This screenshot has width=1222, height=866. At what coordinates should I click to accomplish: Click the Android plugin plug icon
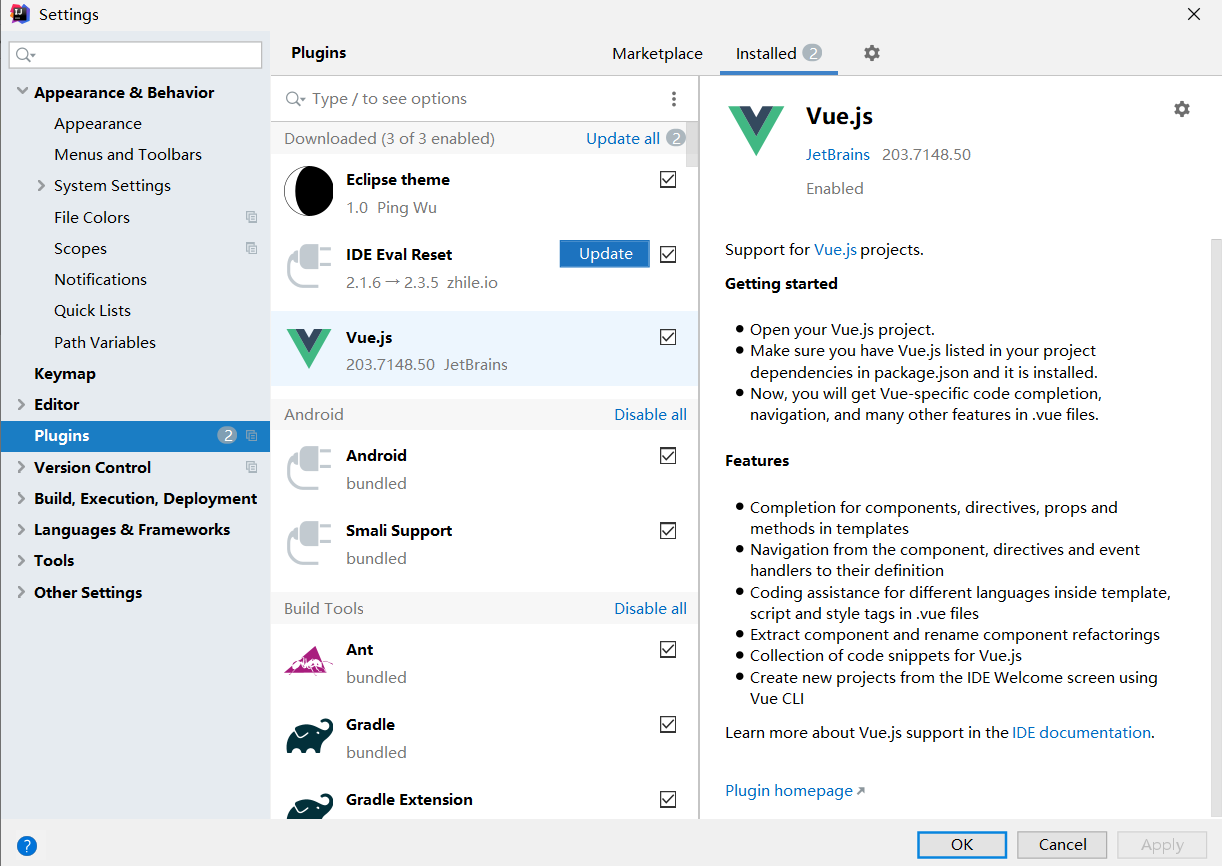pyautogui.click(x=308, y=467)
